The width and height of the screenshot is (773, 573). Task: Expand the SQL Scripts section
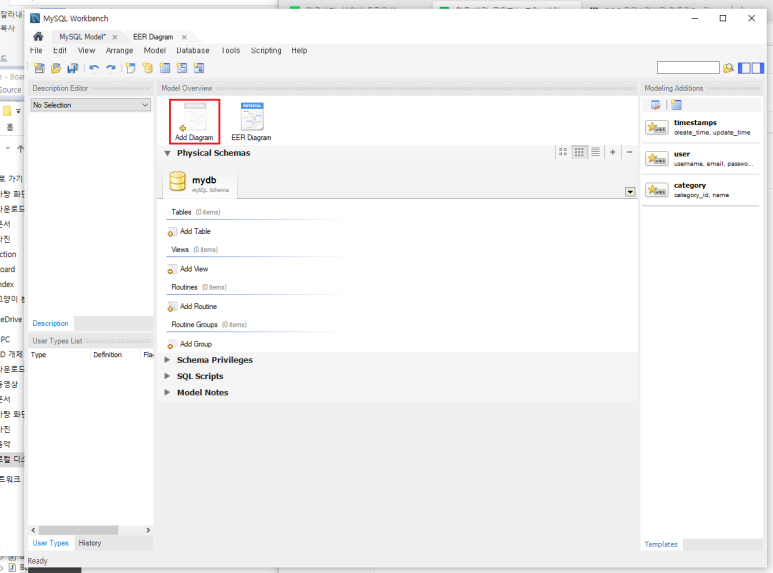[167, 376]
